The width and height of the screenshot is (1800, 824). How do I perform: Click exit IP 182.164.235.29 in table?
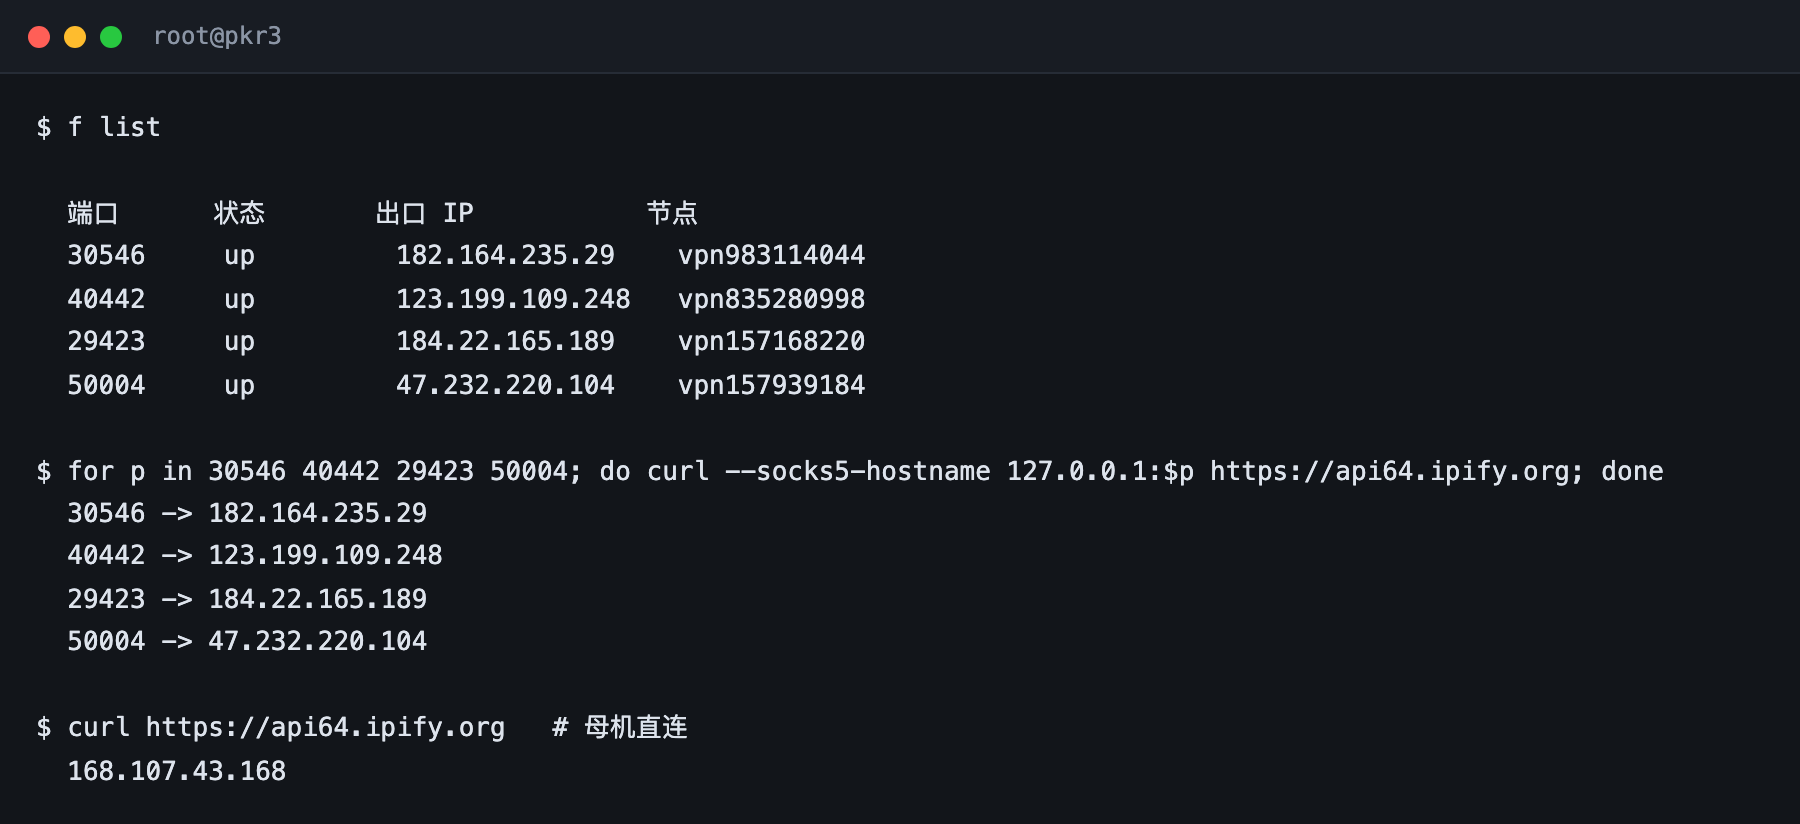coord(505,255)
